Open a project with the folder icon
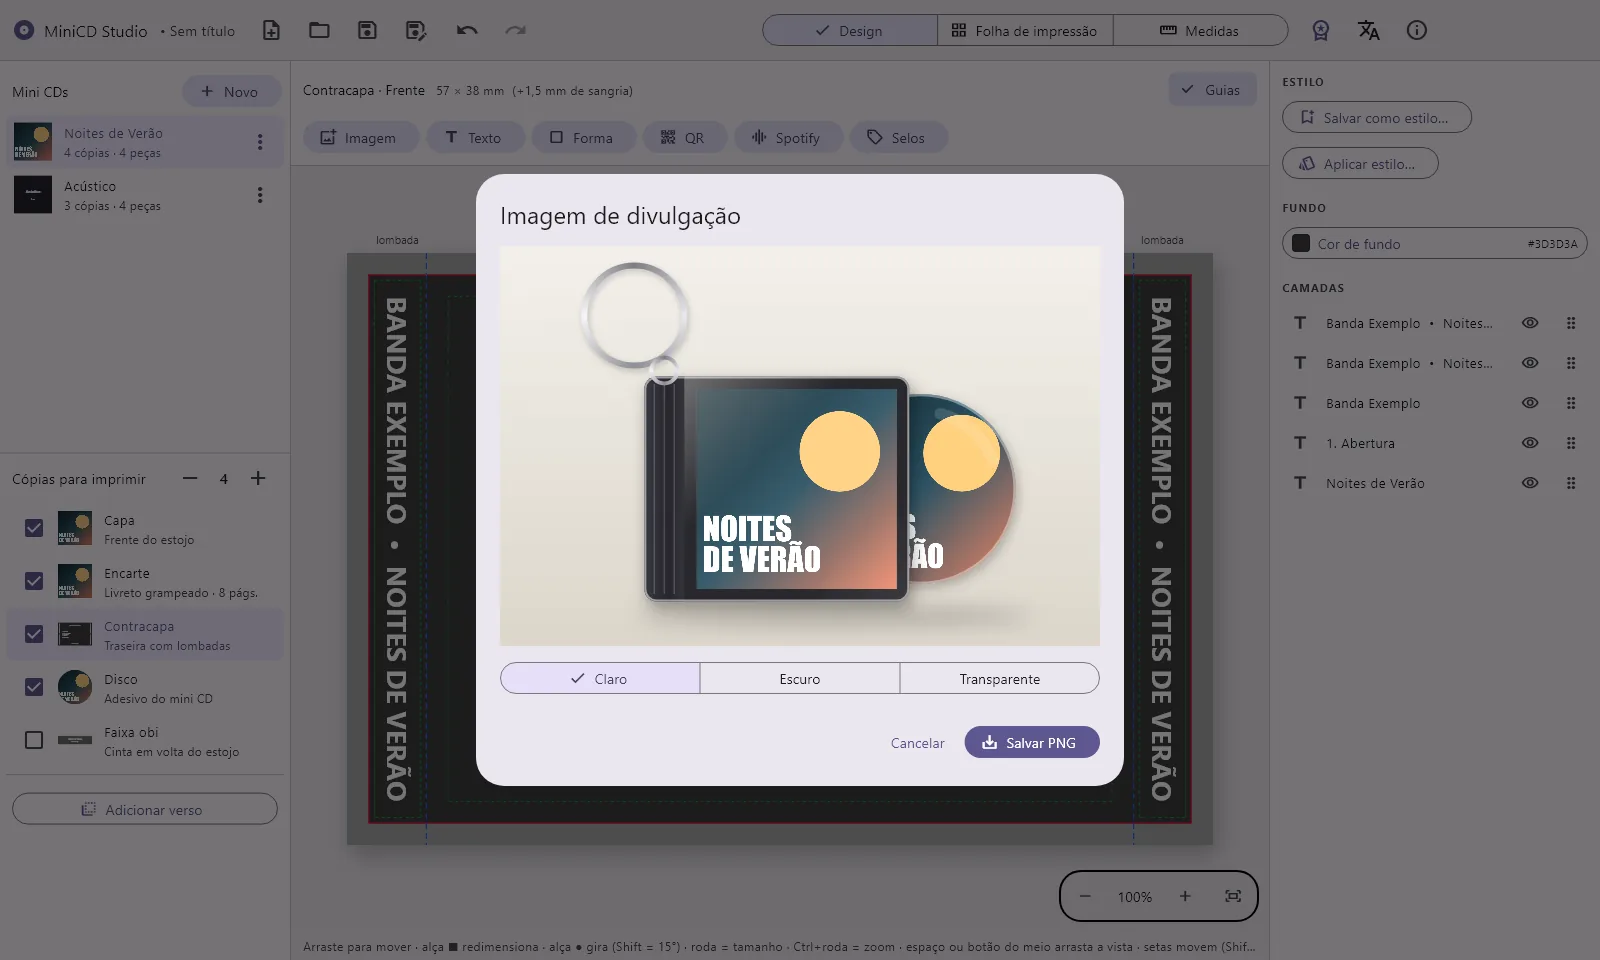The width and height of the screenshot is (1600, 960). click(319, 30)
